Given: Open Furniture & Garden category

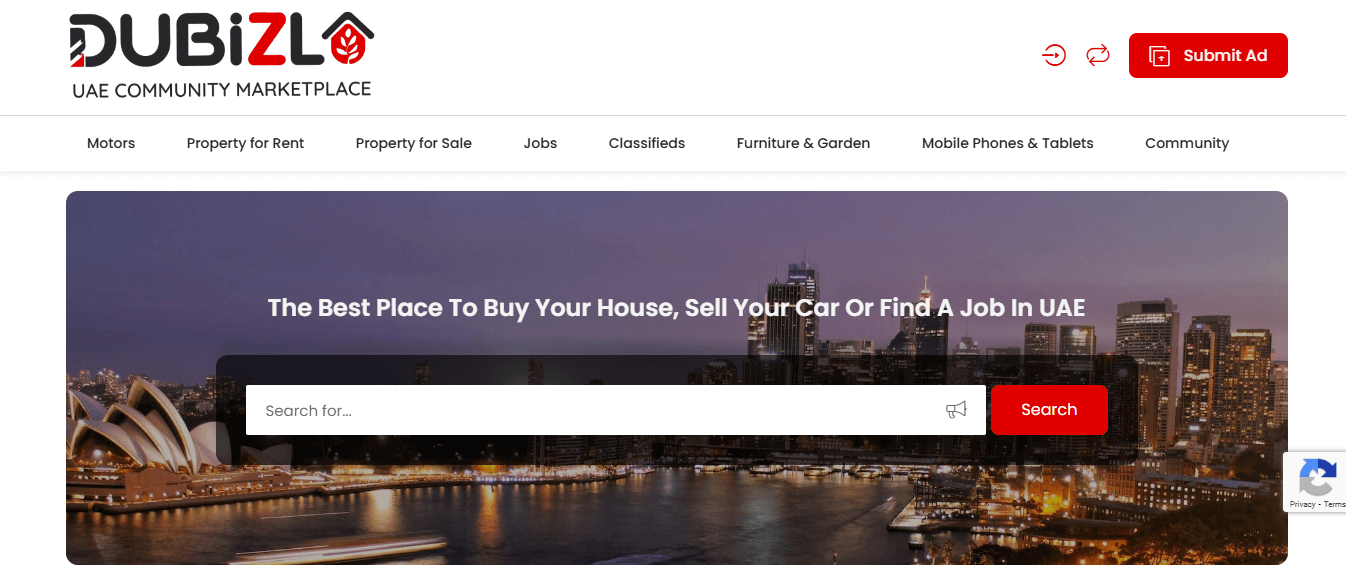Looking at the screenshot, I should click(x=803, y=143).
